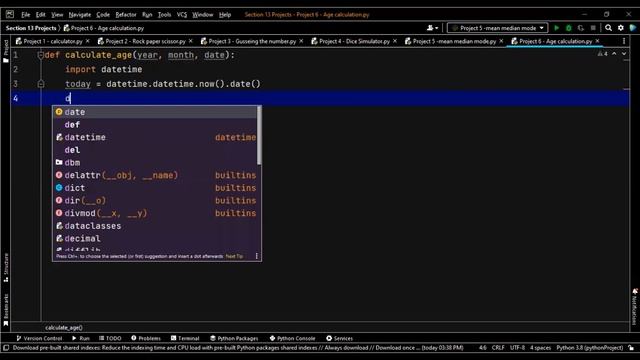Open the Code menu
The image size is (640, 360).
coord(103,15)
